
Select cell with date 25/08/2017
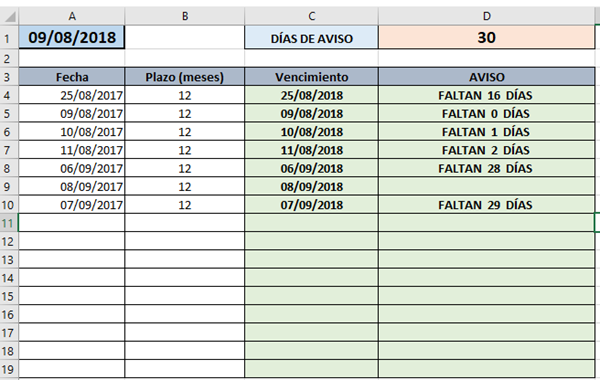pyautogui.click(x=72, y=95)
